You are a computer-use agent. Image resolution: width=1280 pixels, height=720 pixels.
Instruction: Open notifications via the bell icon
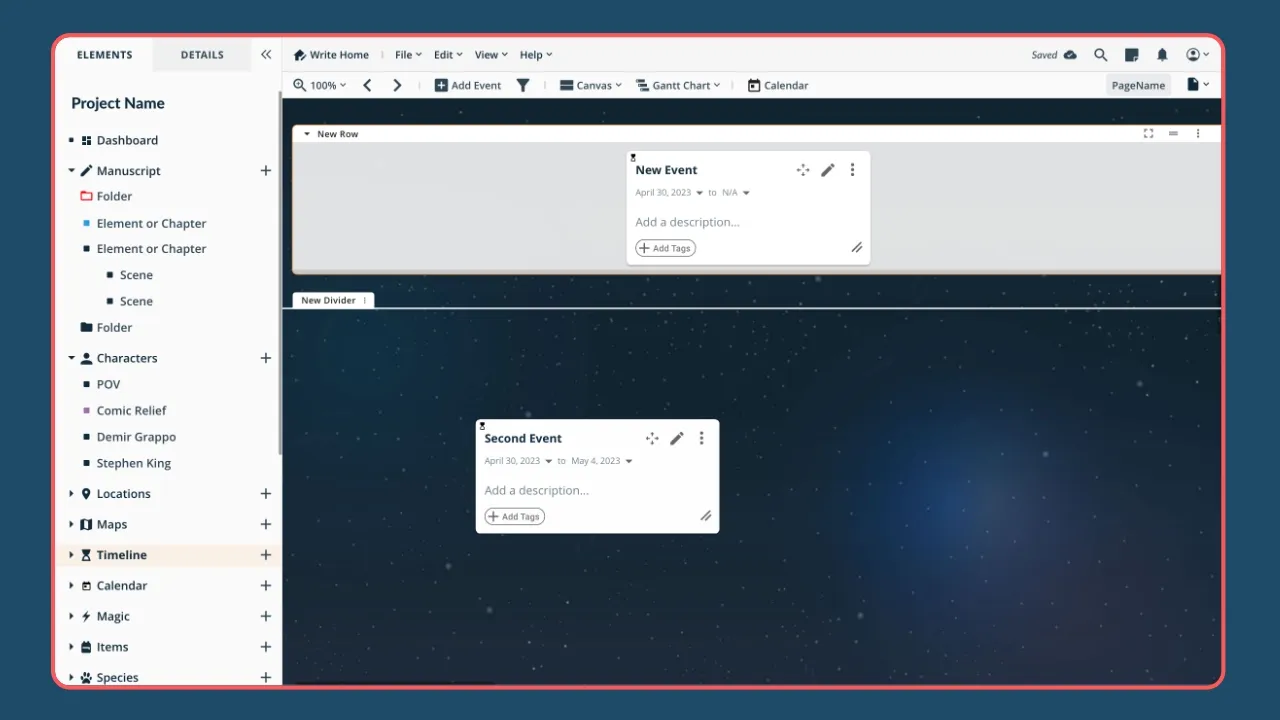(1163, 55)
